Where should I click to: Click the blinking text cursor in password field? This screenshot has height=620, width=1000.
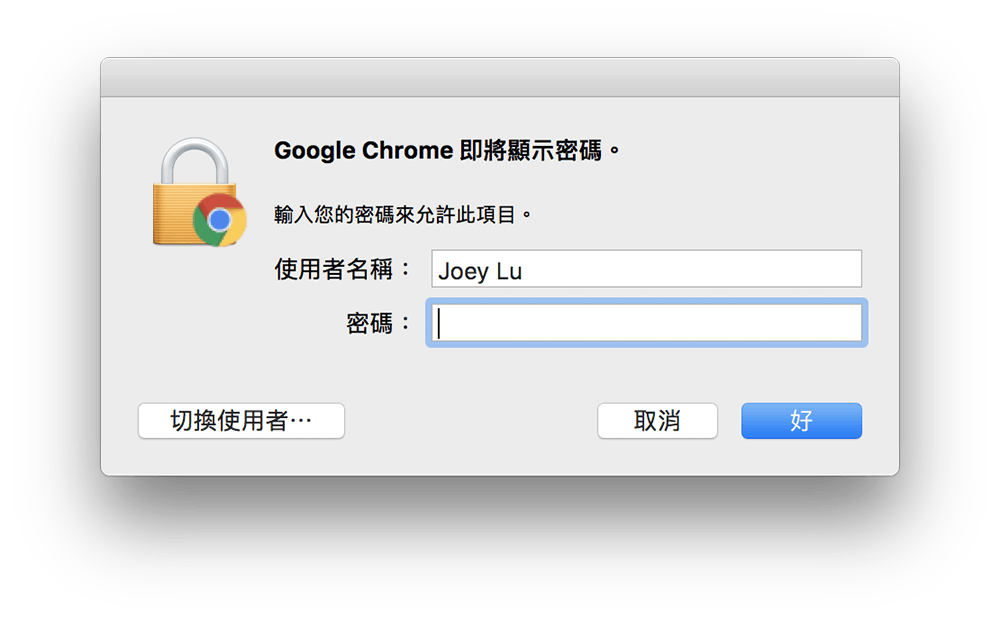click(x=439, y=323)
